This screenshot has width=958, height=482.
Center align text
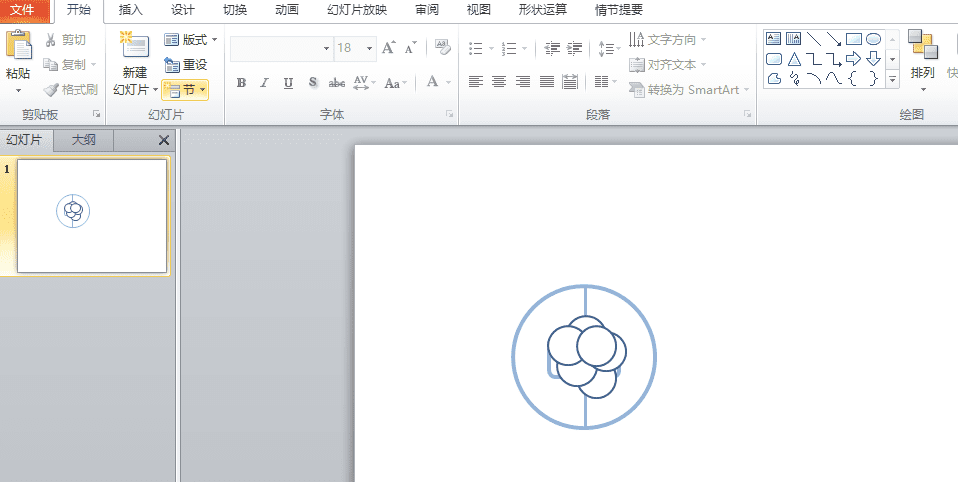click(x=499, y=81)
